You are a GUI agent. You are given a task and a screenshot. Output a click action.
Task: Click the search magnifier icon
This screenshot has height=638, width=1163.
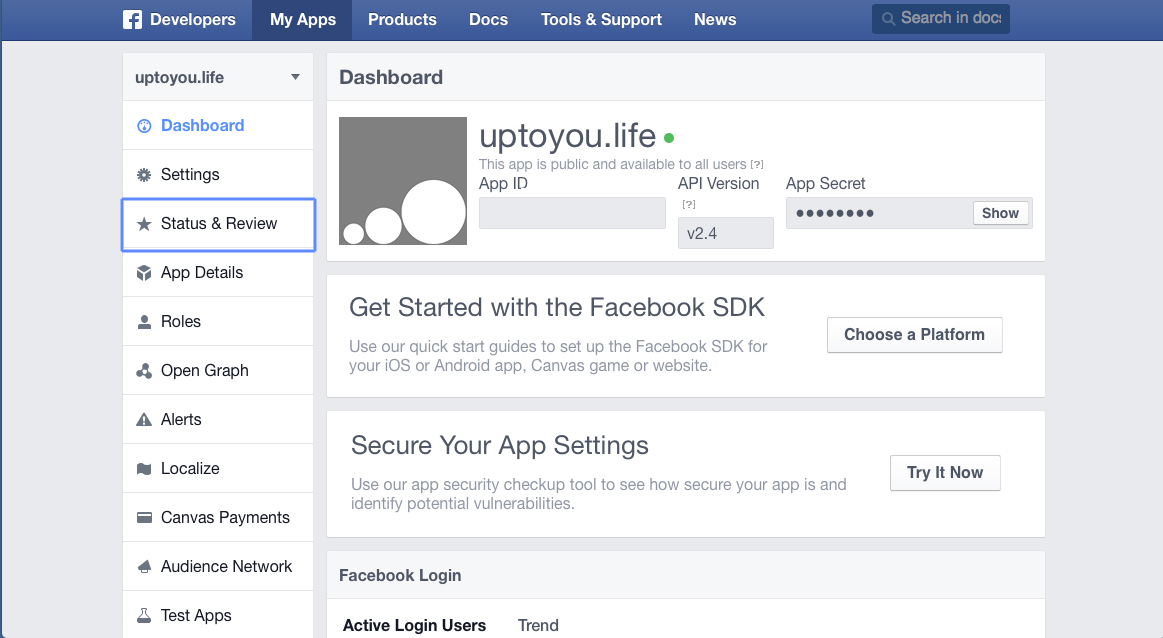coord(888,19)
